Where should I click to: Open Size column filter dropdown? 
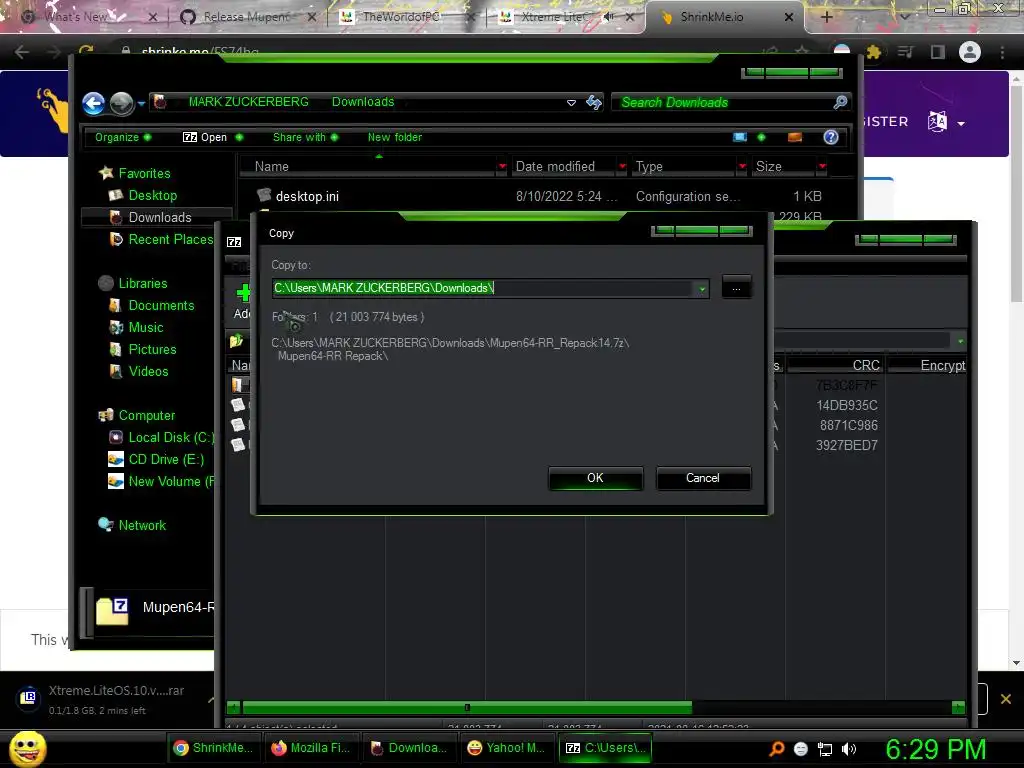point(822,167)
